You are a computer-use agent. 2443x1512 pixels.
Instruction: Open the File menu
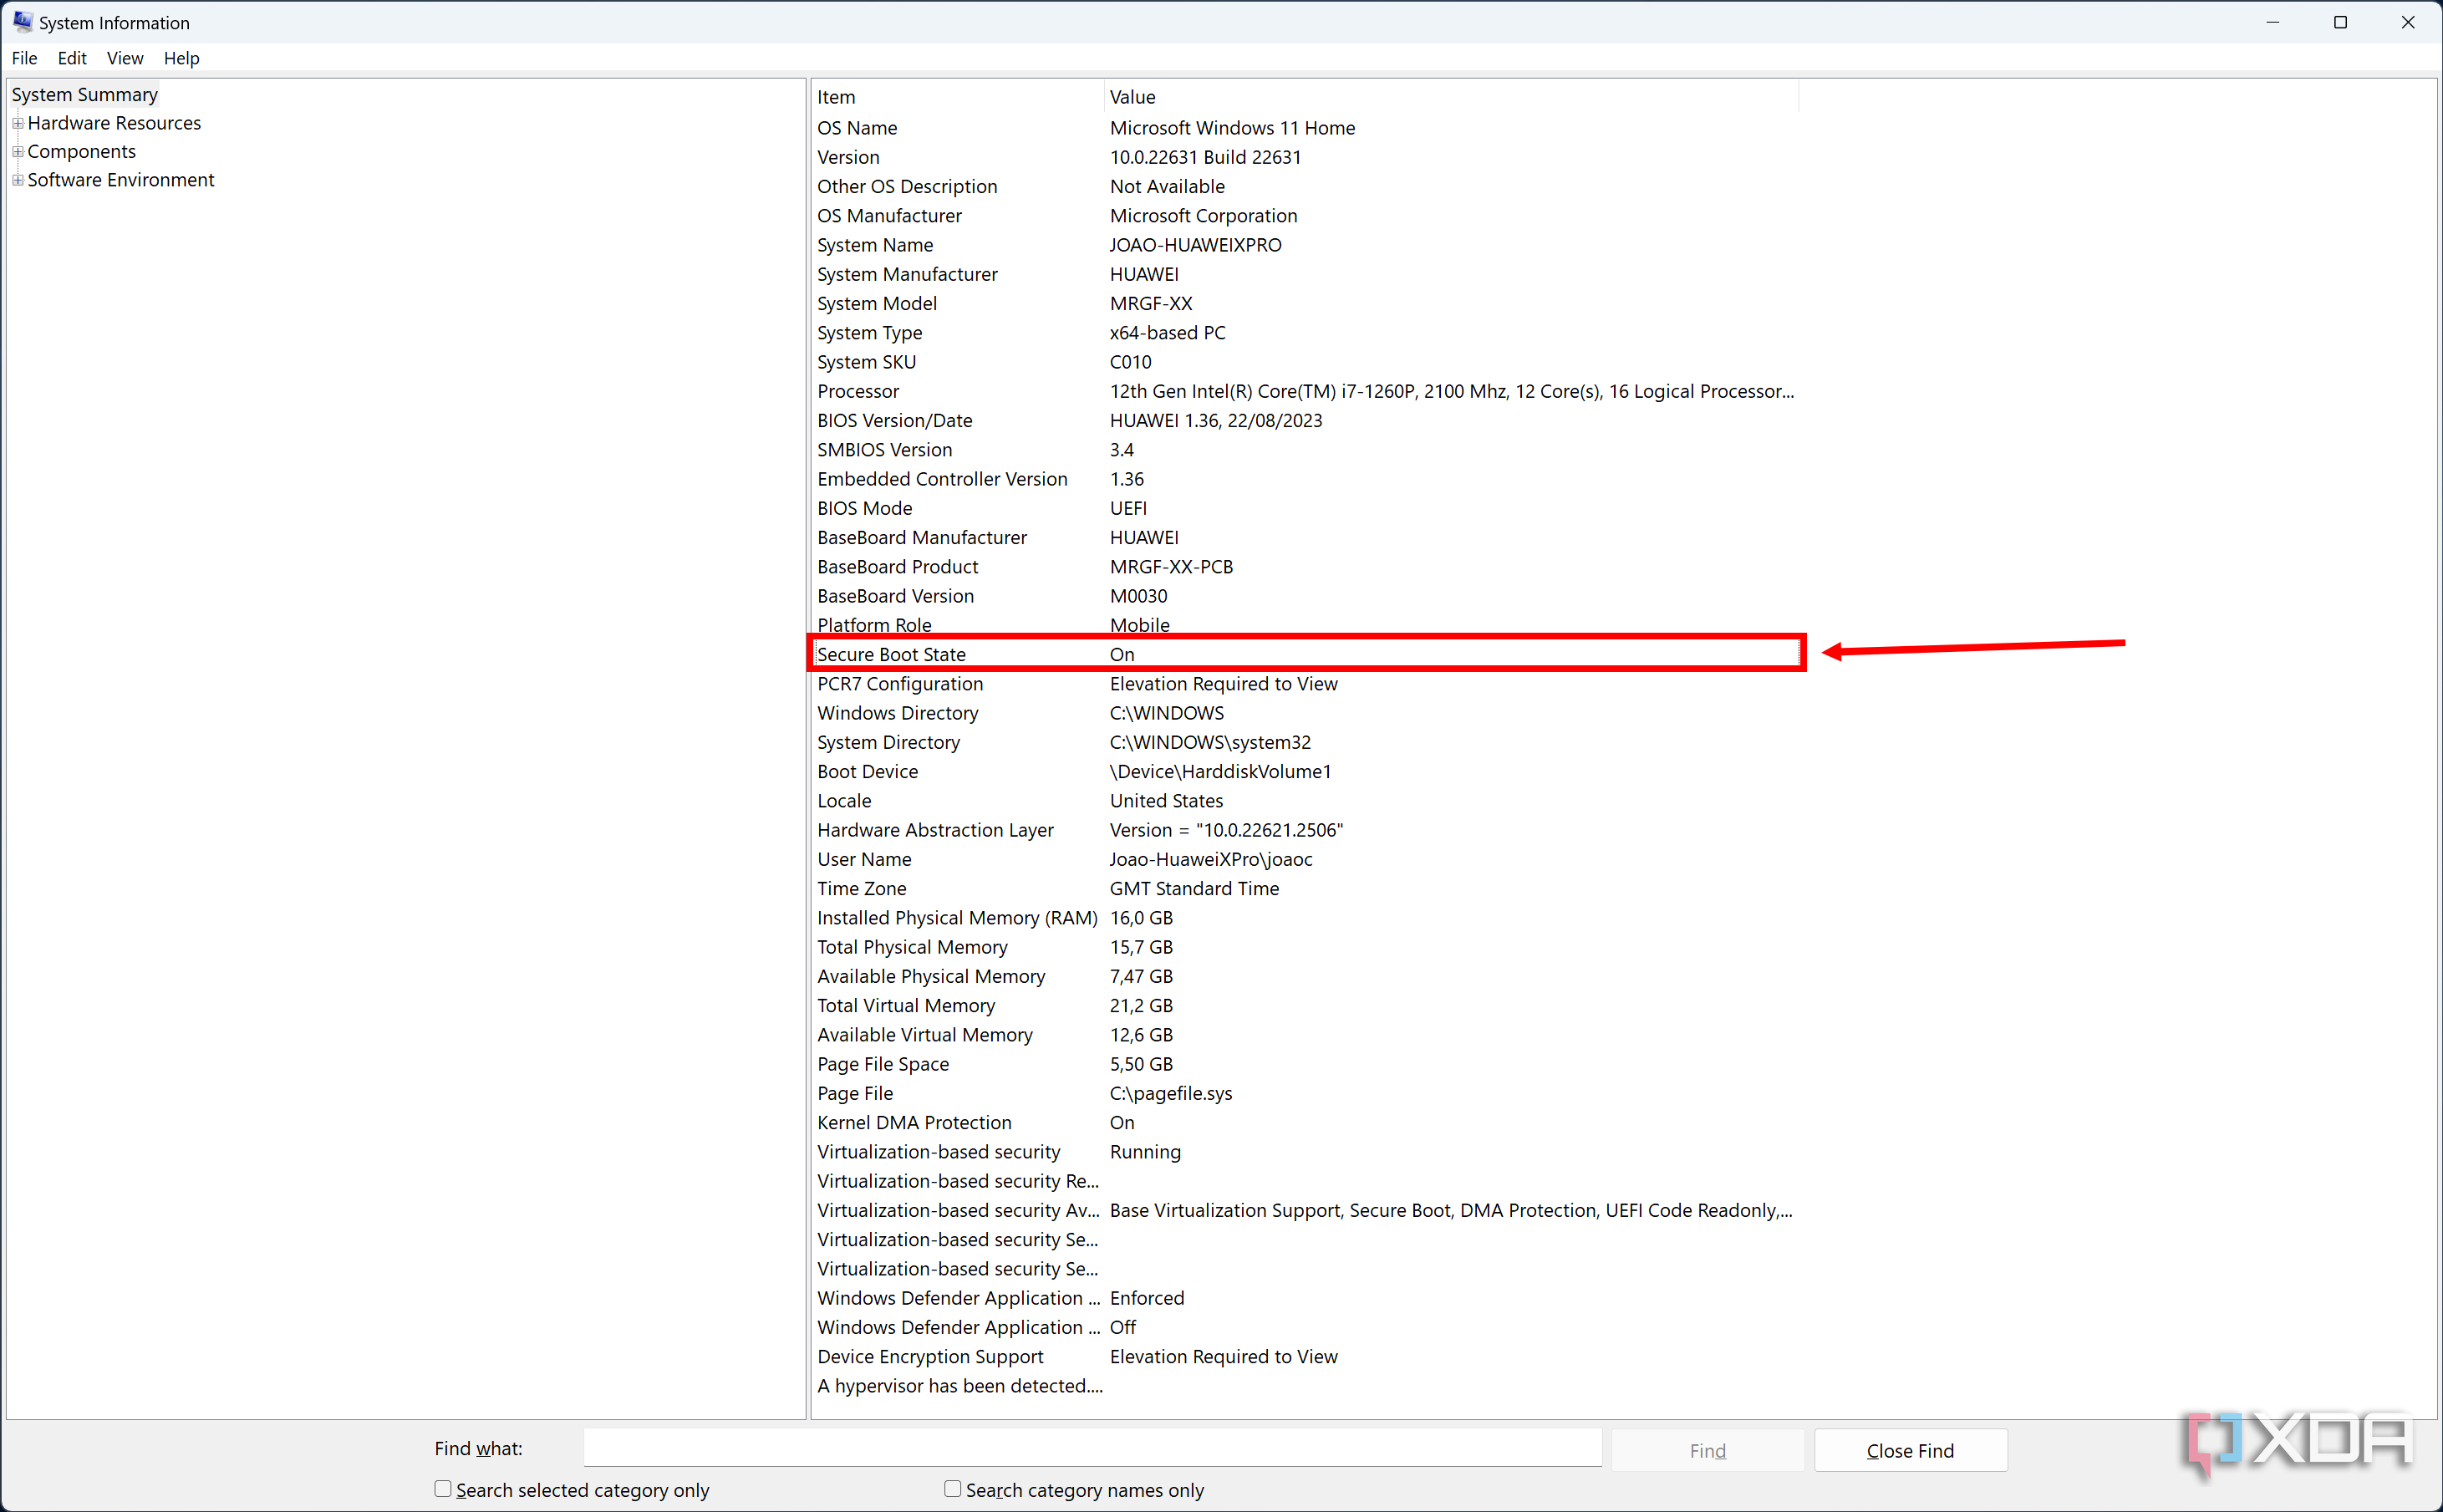(24, 58)
